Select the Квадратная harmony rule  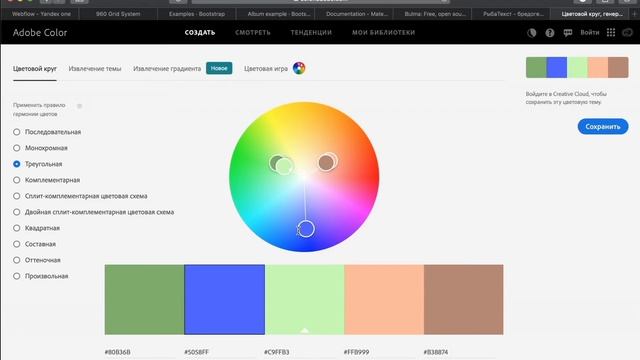[36, 228]
